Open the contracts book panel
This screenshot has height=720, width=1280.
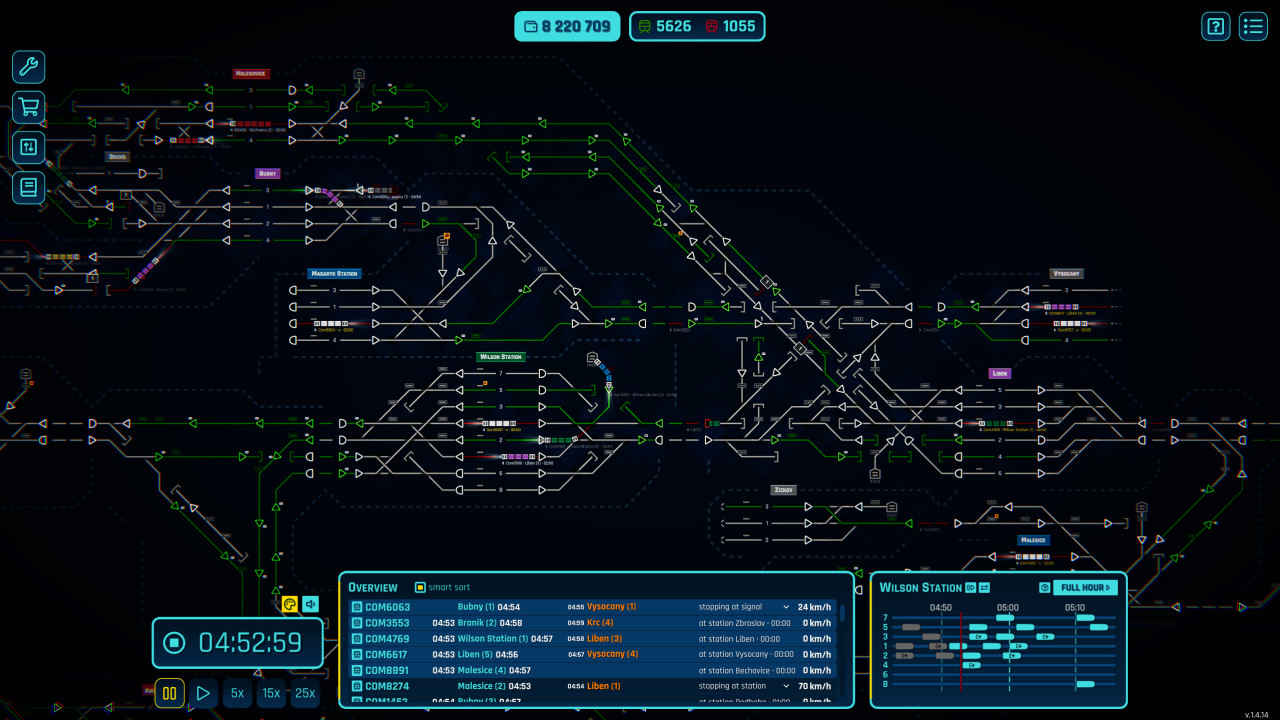[x=27, y=187]
